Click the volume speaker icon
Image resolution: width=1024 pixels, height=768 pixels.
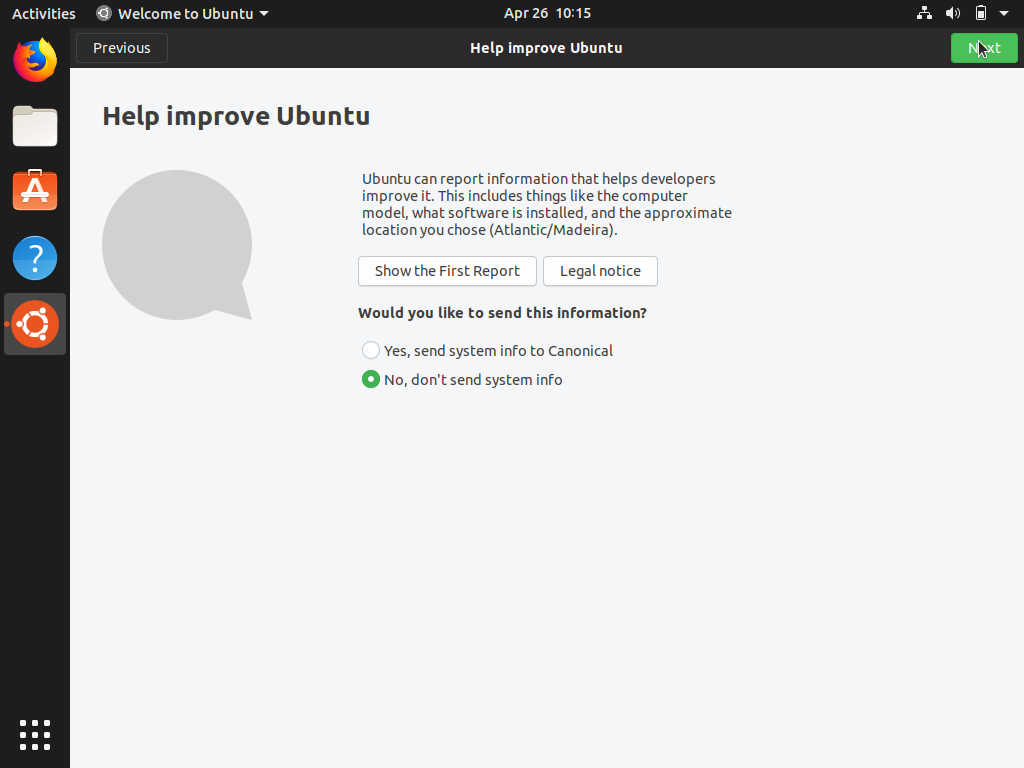click(x=953, y=13)
